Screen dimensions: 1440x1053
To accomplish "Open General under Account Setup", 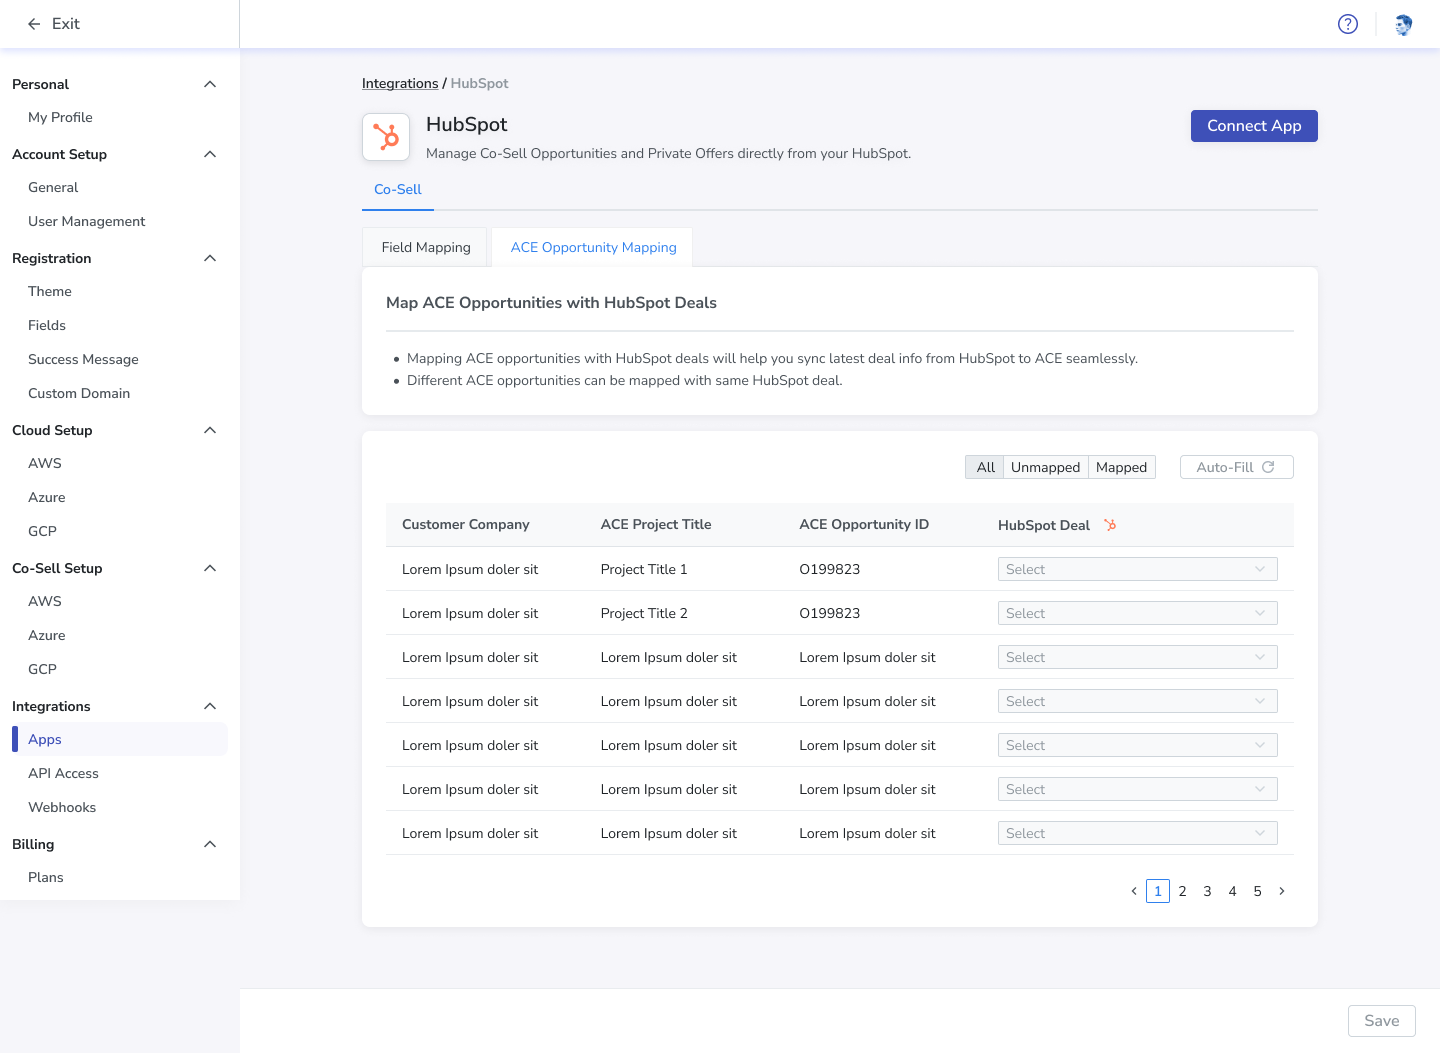I will [x=53, y=187].
